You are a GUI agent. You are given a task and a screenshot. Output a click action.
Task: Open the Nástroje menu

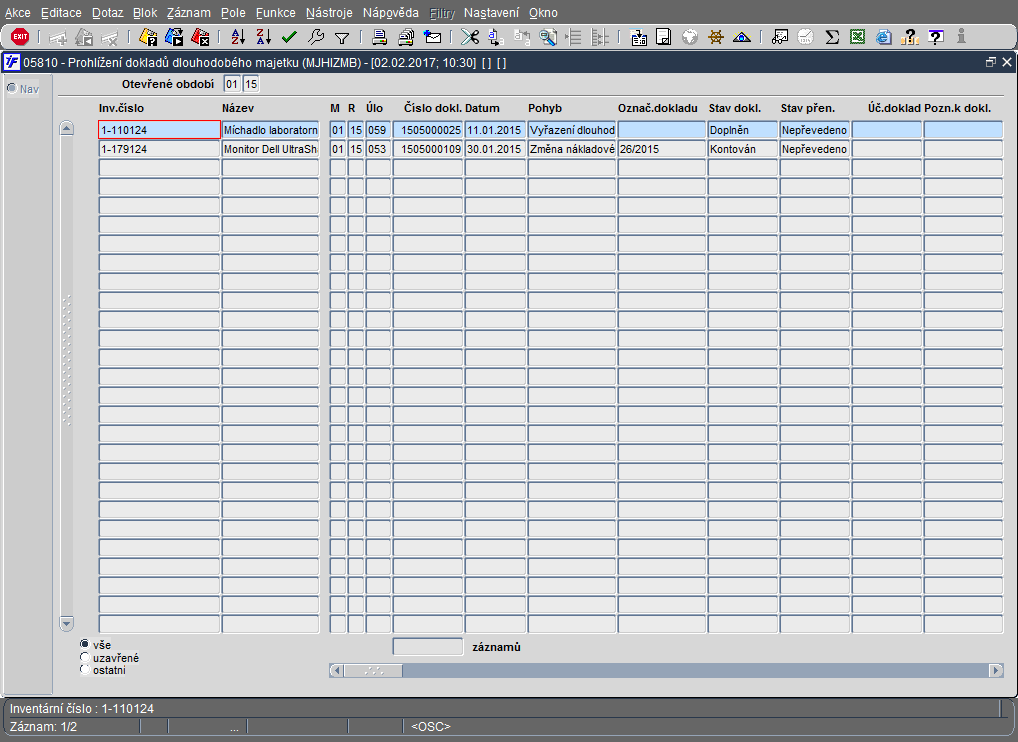329,12
